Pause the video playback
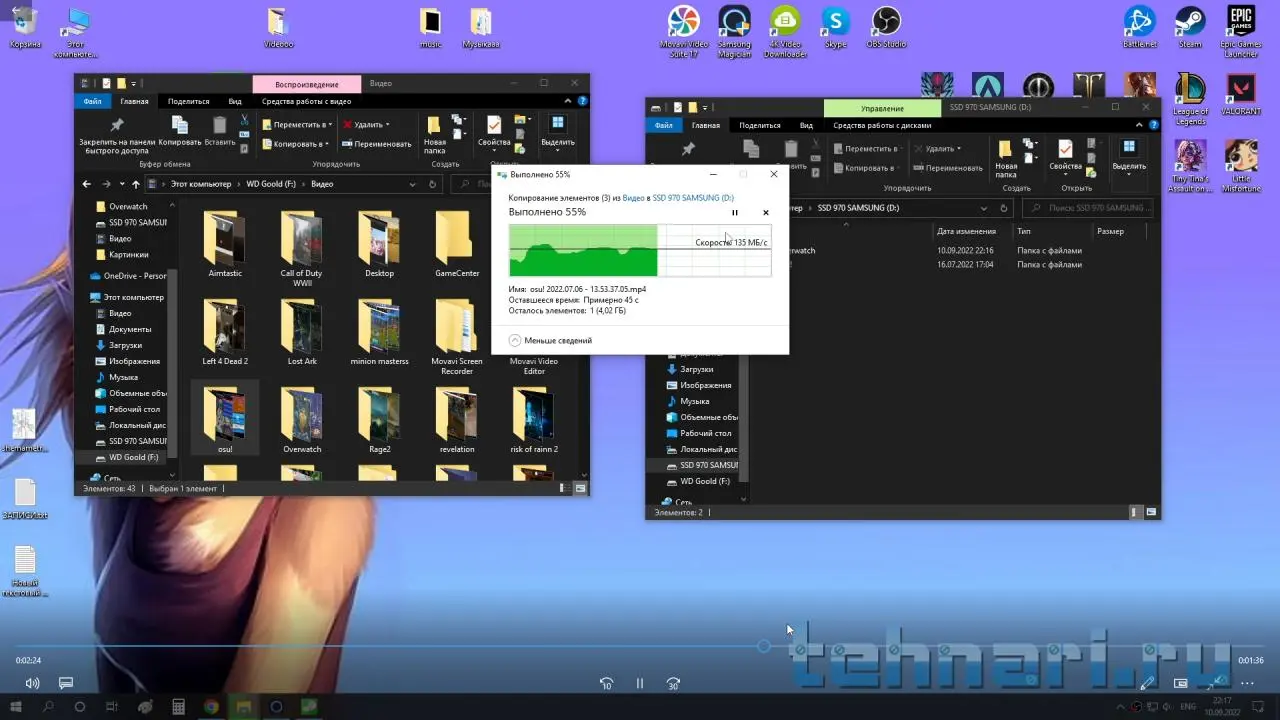 [640, 683]
